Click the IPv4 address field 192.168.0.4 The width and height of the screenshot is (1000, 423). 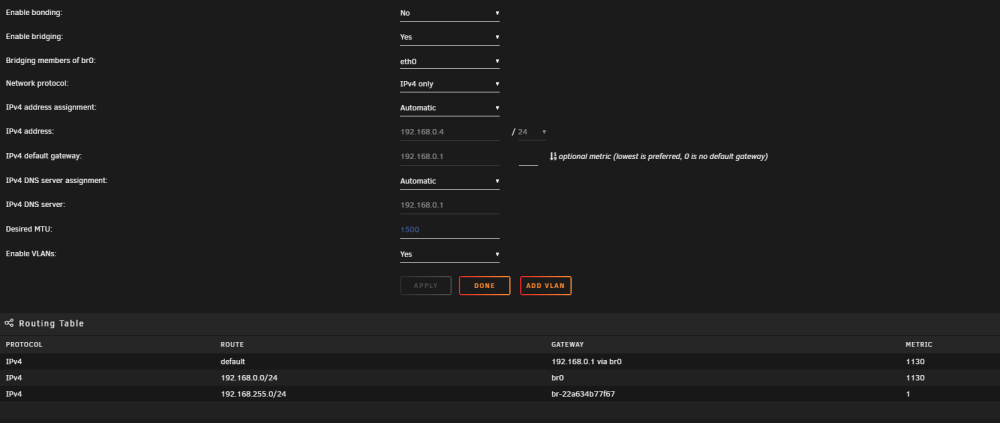[x=450, y=132]
